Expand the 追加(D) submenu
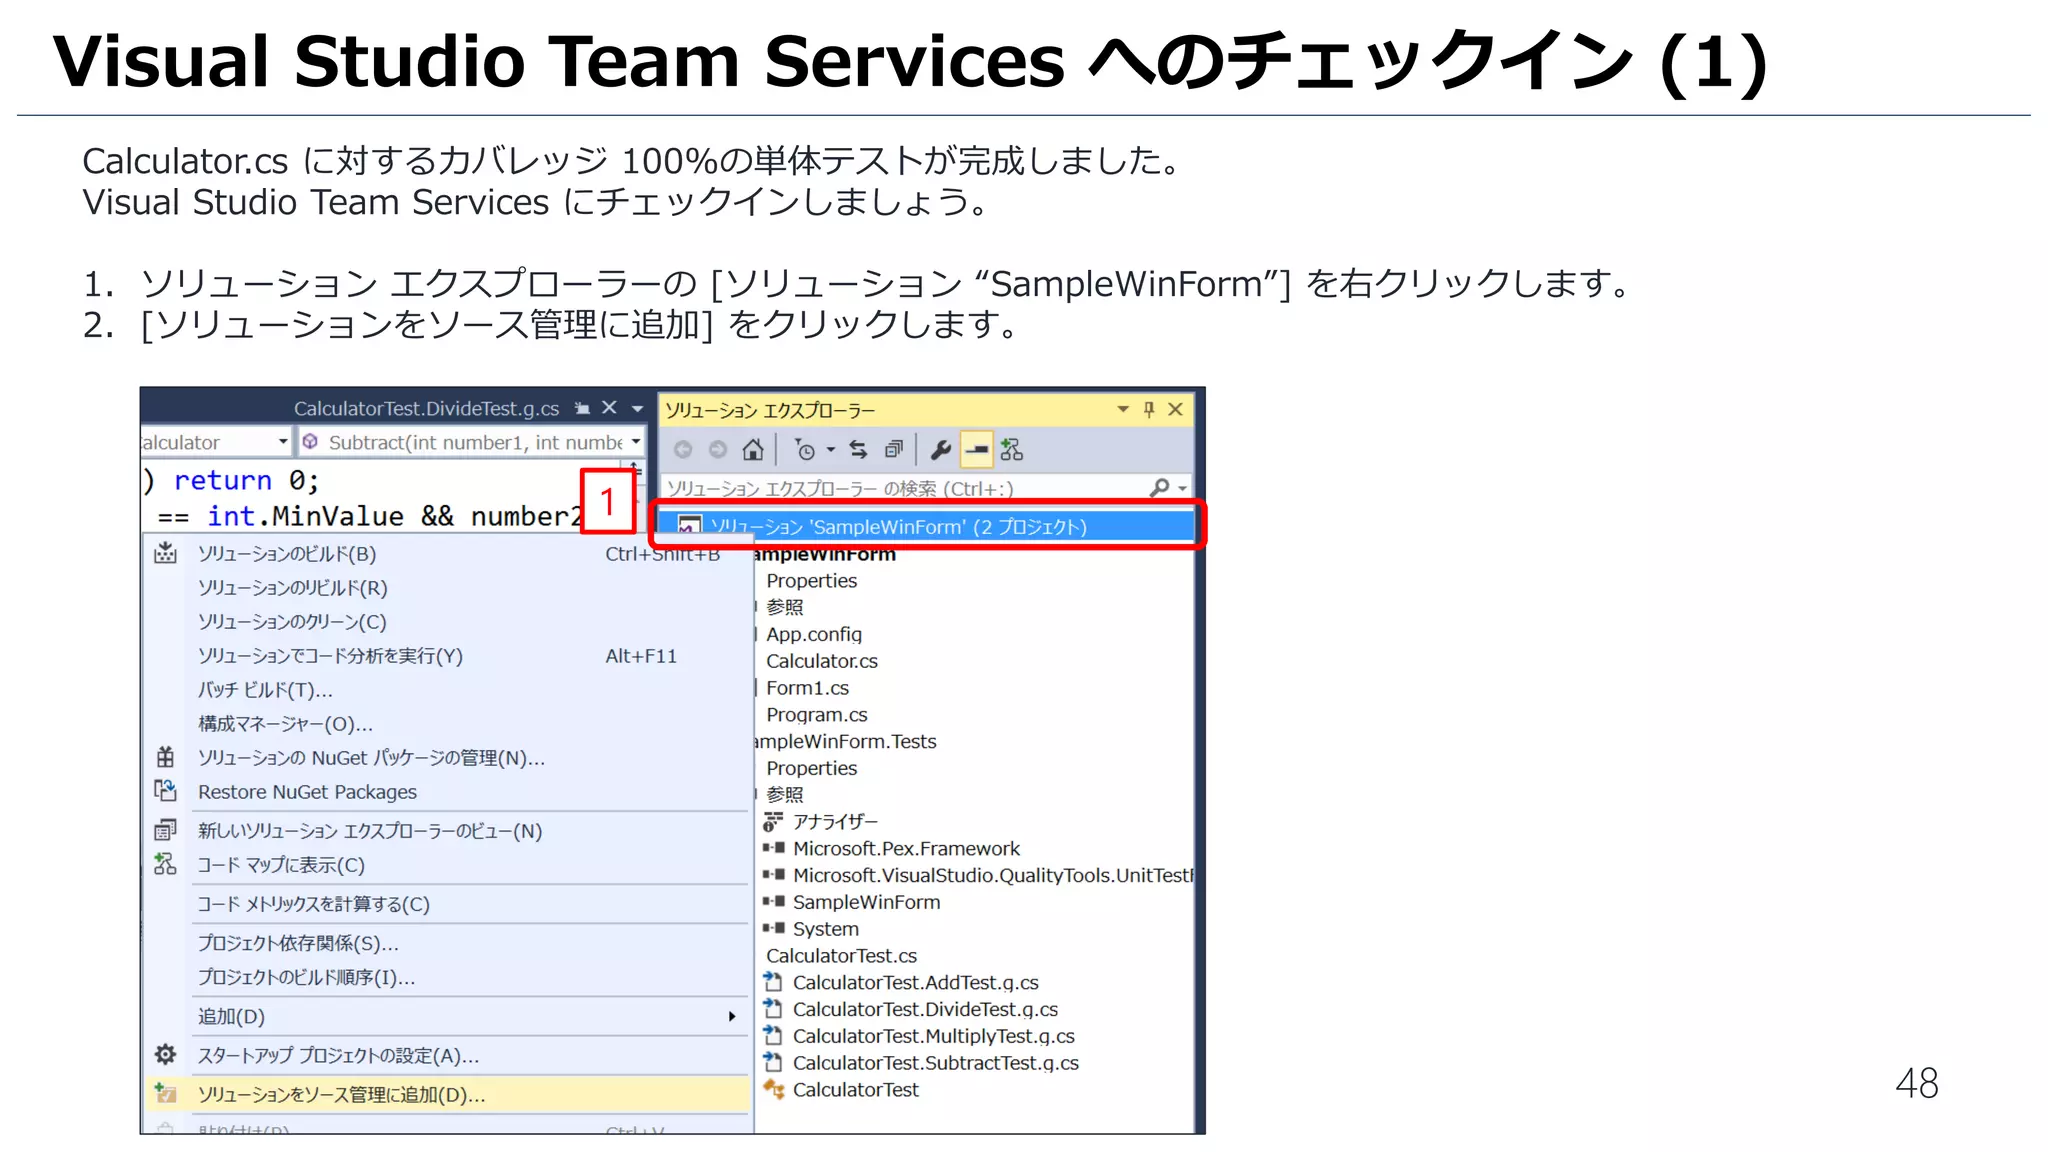 coord(447,1016)
